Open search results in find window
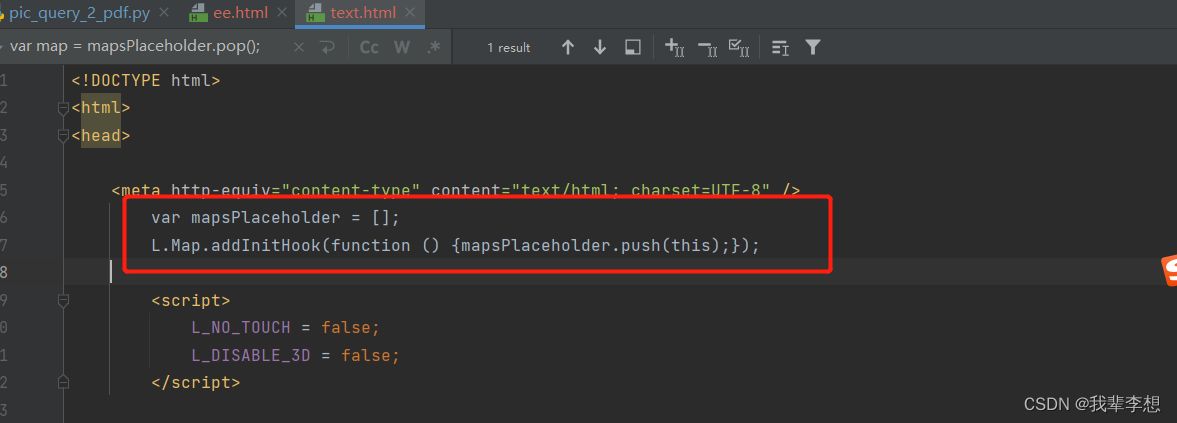The image size is (1177, 423). pyautogui.click(x=632, y=47)
